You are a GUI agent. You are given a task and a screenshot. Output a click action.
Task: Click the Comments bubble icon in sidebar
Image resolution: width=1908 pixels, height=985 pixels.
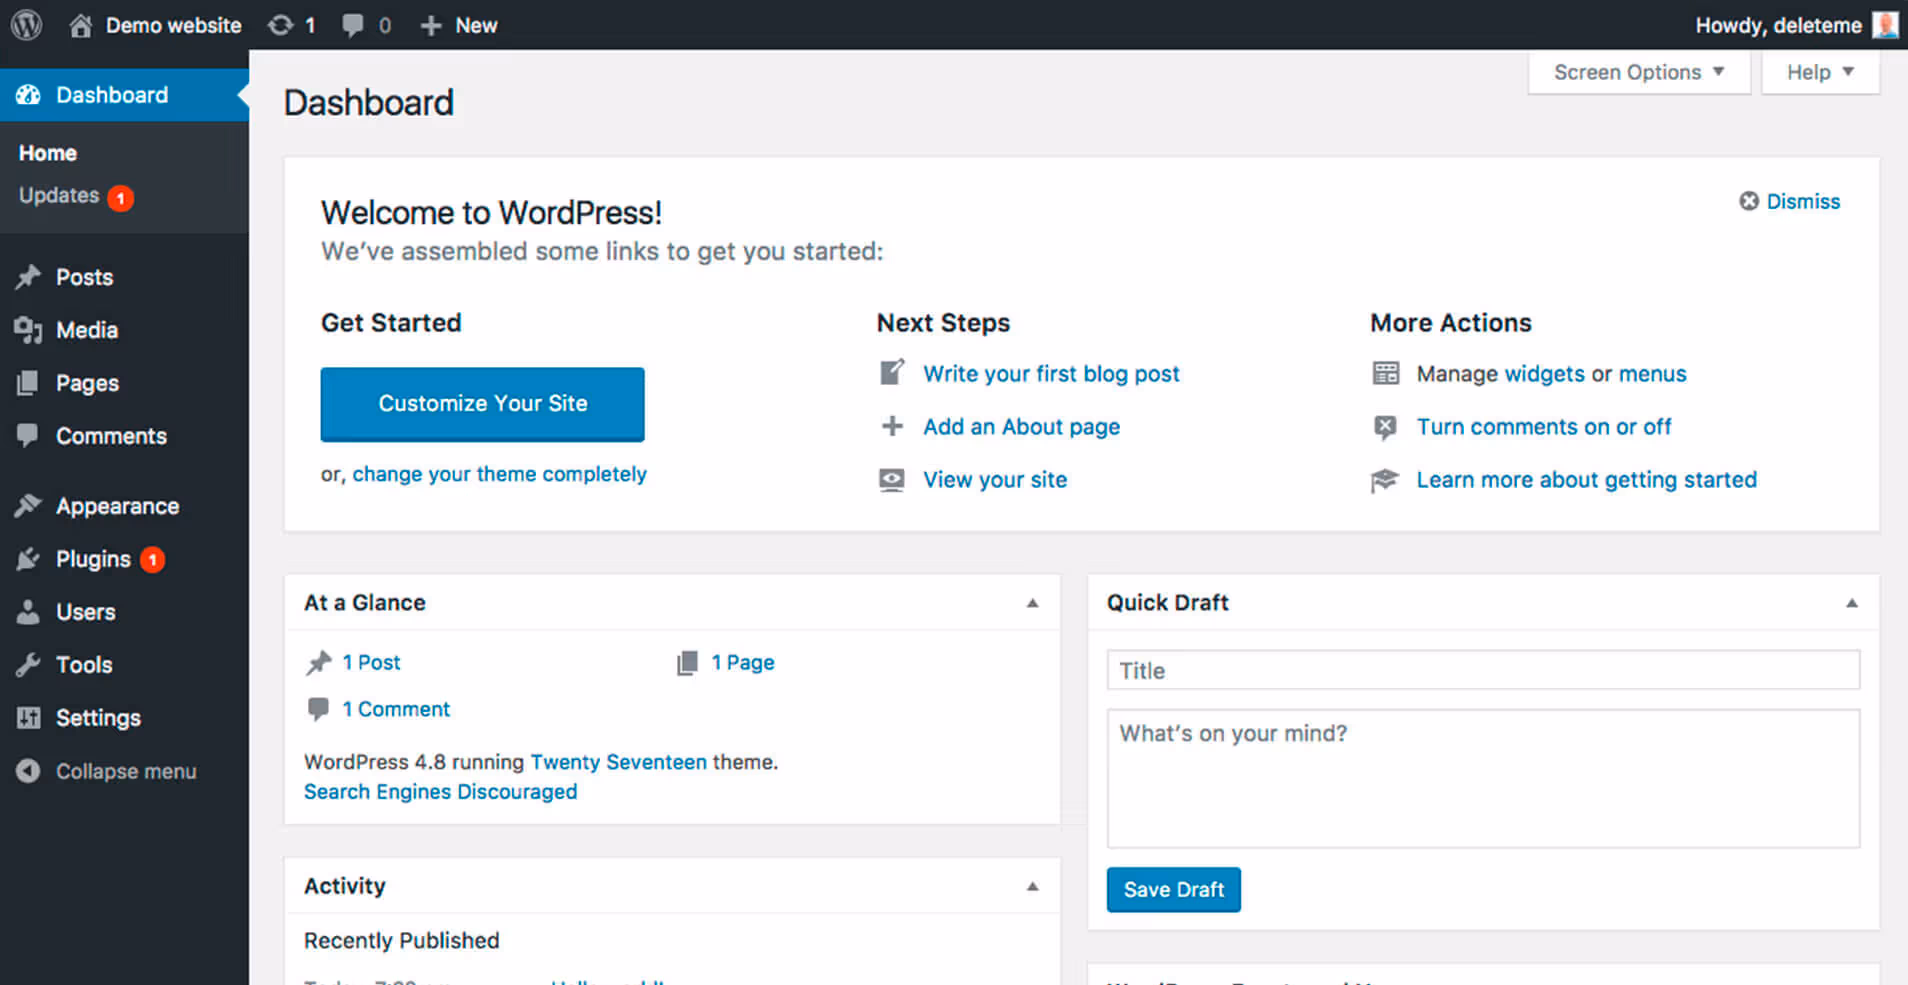pyautogui.click(x=28, y=435)
